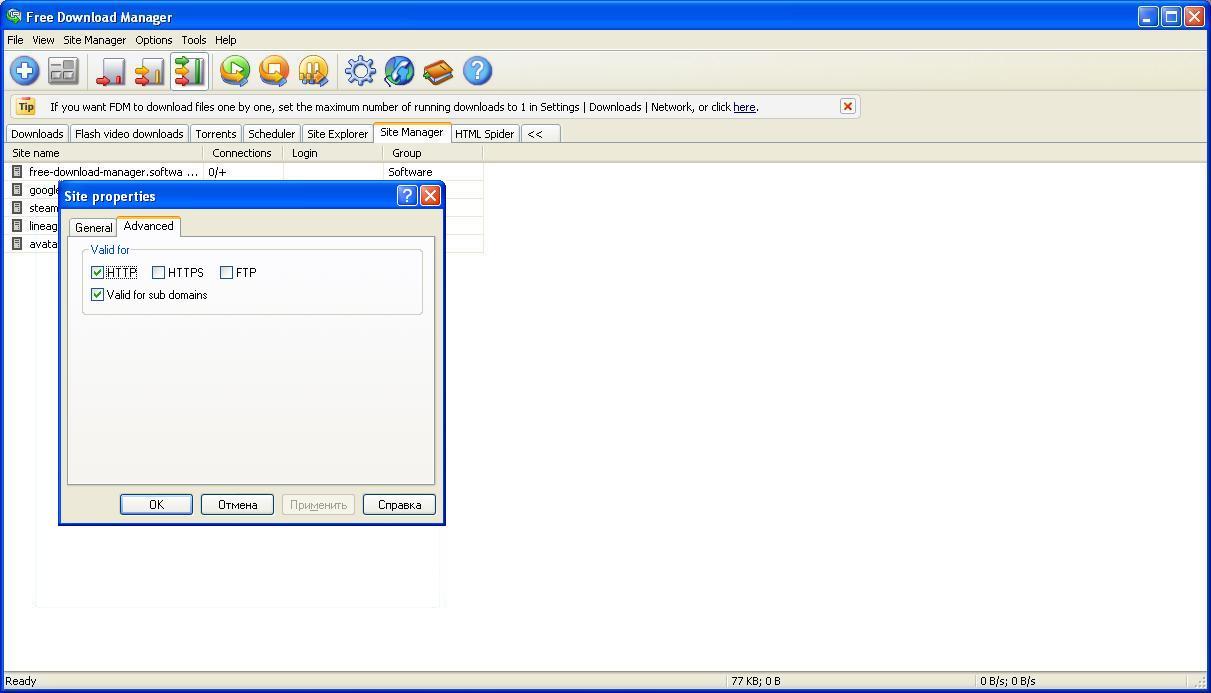Screen dimensions: 1211x693
Task: Click the blue question mark Help icon
Action: point(477,70)
